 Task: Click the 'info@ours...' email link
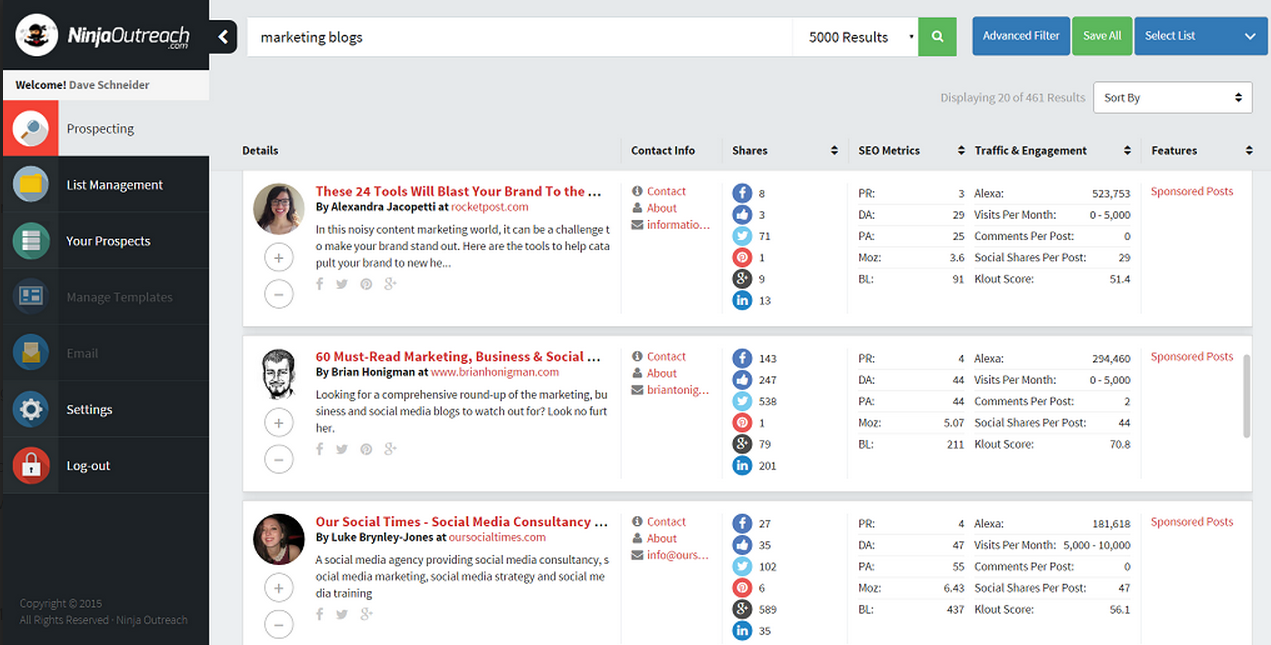(x=678, y=555)
